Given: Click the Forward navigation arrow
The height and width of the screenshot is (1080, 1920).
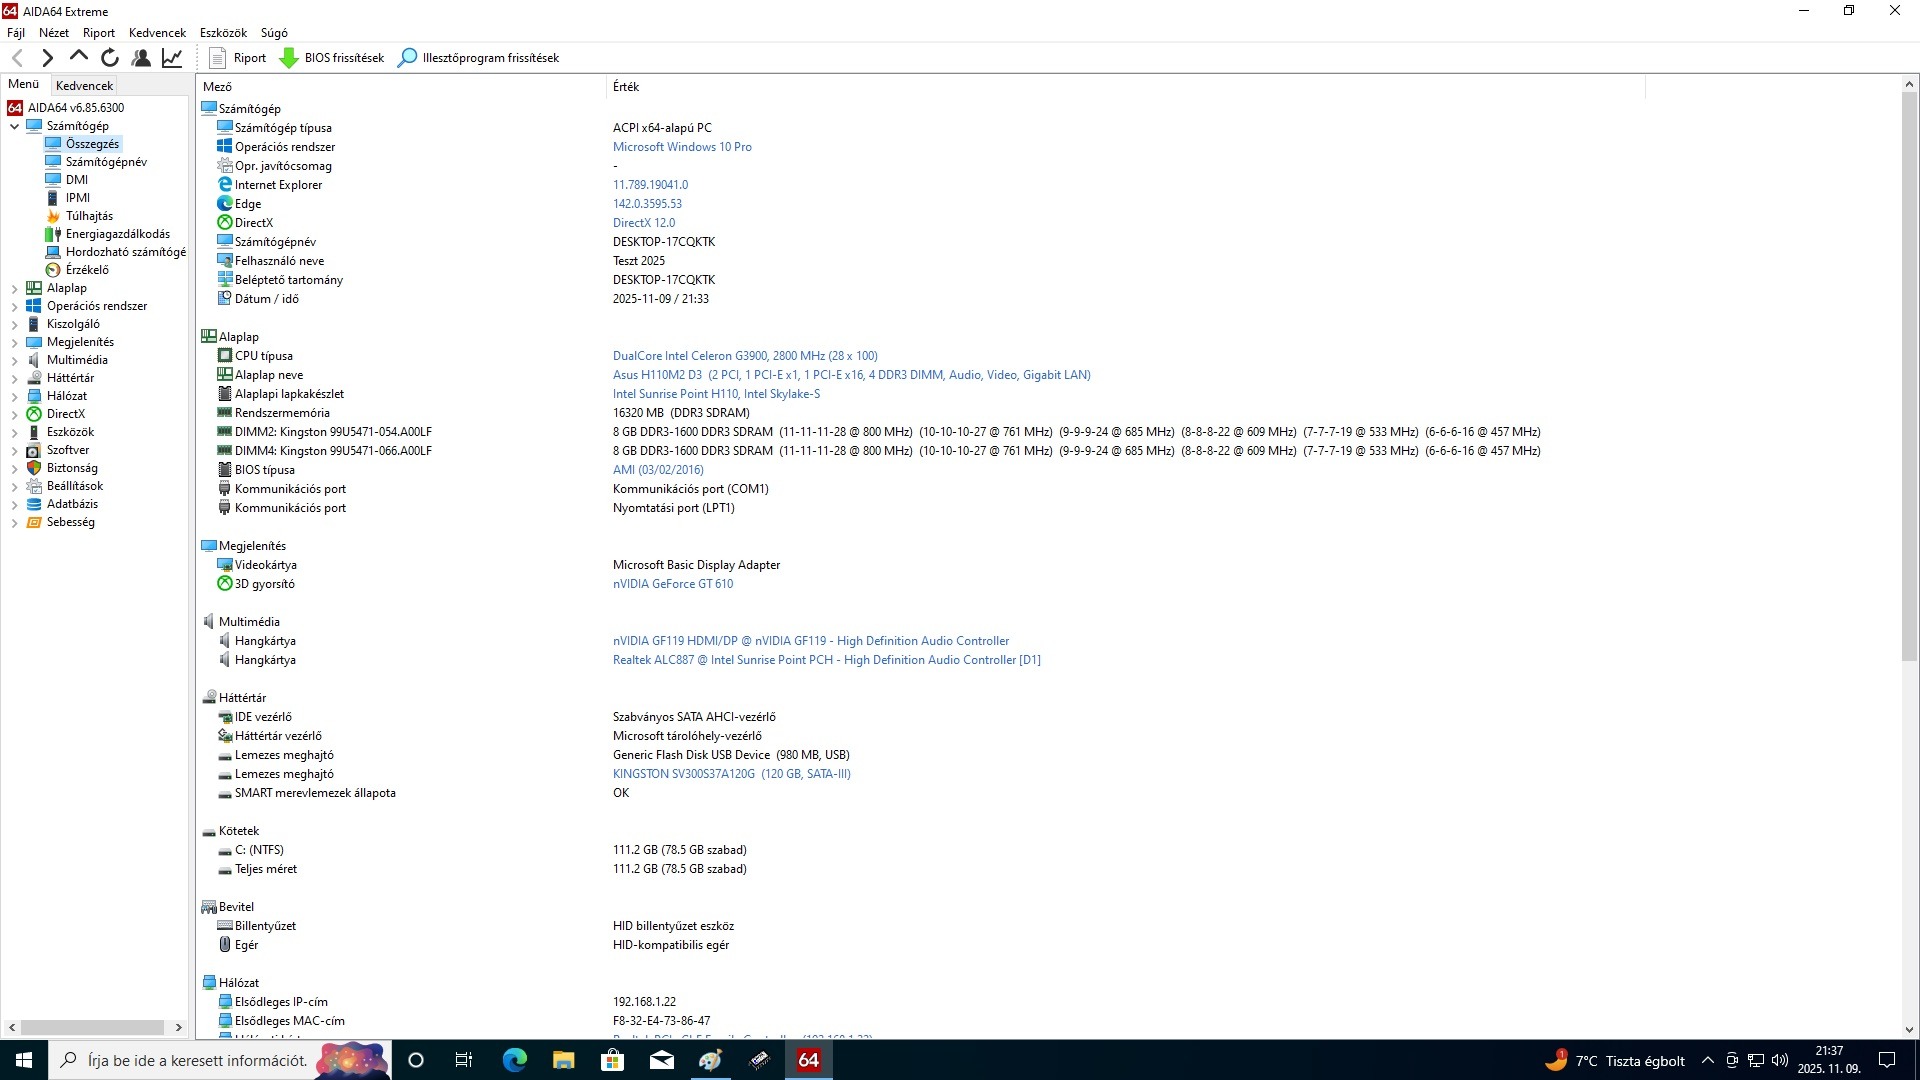Looking at the screenshot, I should point(47,58).
